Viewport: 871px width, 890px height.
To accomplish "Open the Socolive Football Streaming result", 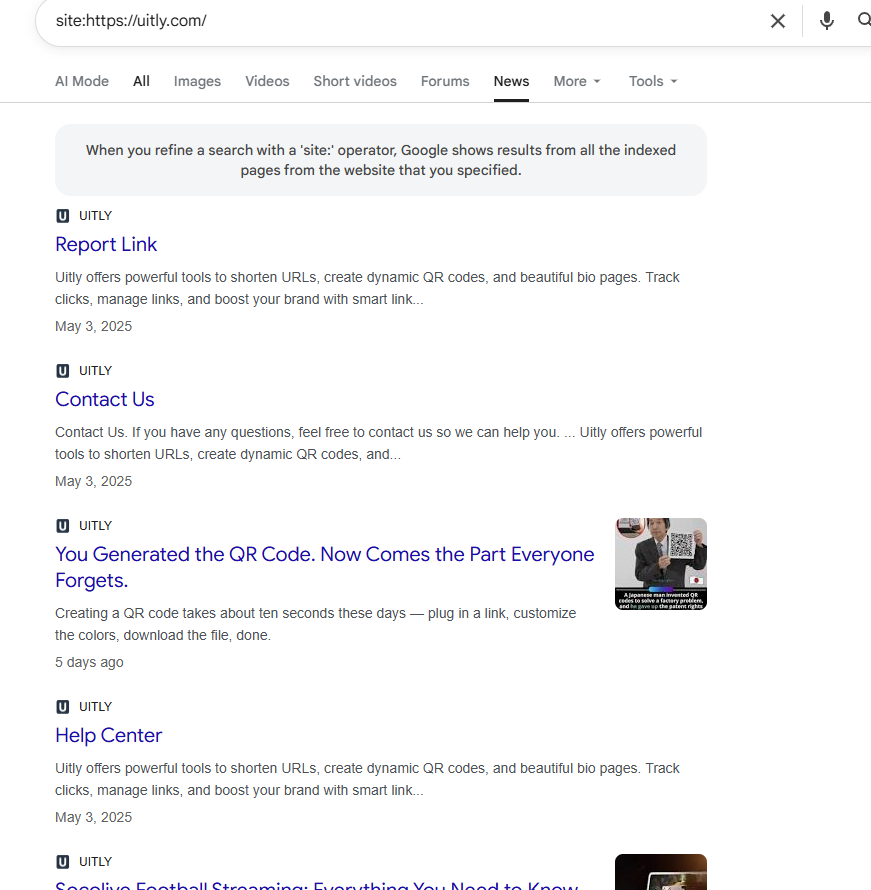I will tap(317, 885).
